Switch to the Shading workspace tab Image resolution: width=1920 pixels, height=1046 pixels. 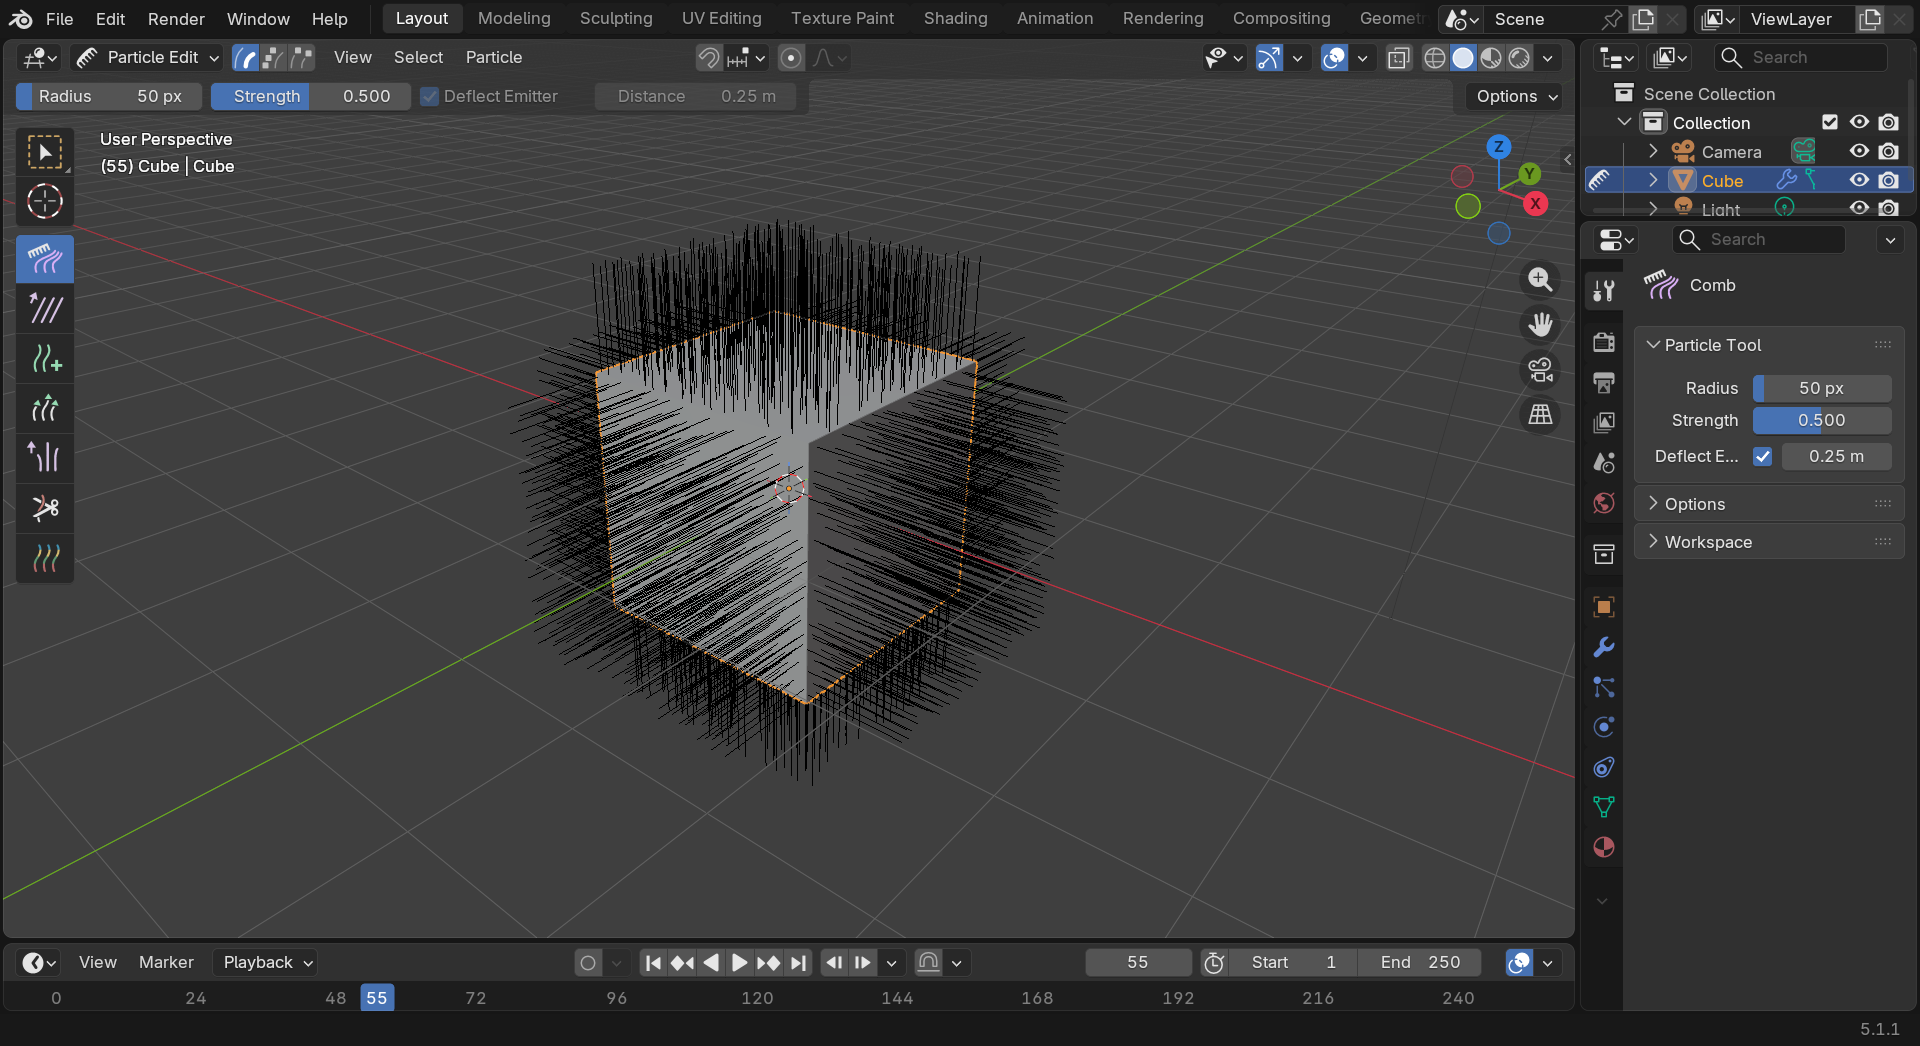955,18
